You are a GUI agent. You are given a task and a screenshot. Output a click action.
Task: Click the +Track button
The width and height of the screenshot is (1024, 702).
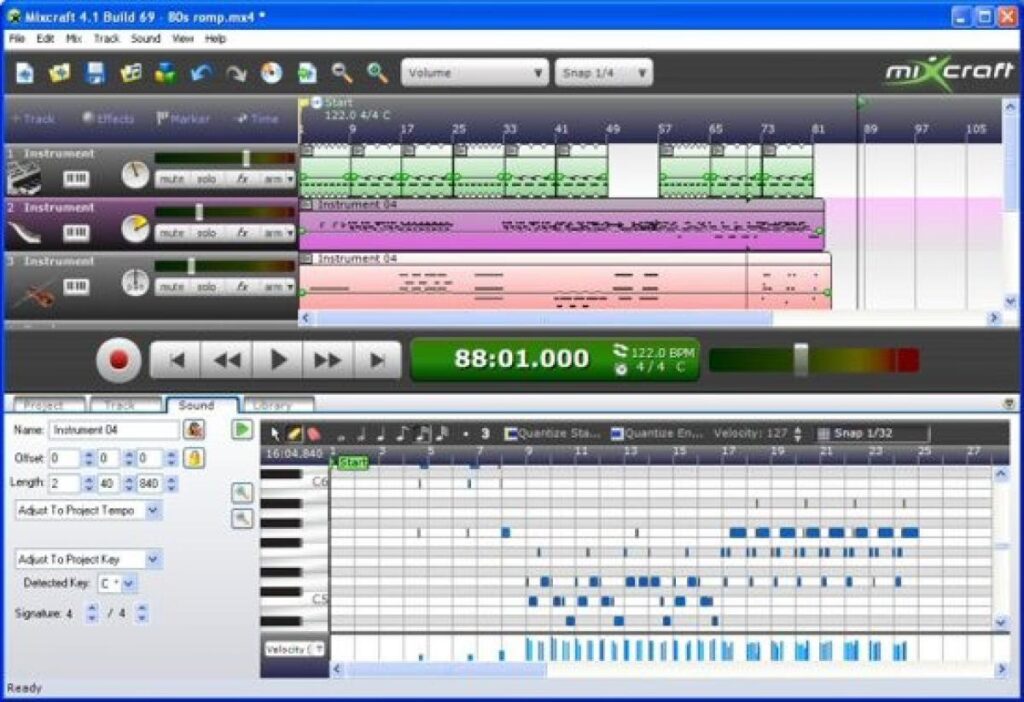[x=33, y=118]
